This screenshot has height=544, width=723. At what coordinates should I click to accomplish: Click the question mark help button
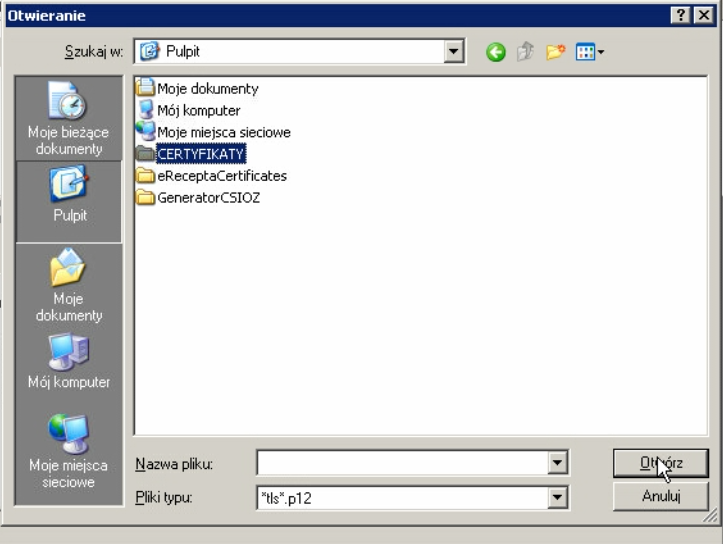pyautogui.click(x=682, y=15)
